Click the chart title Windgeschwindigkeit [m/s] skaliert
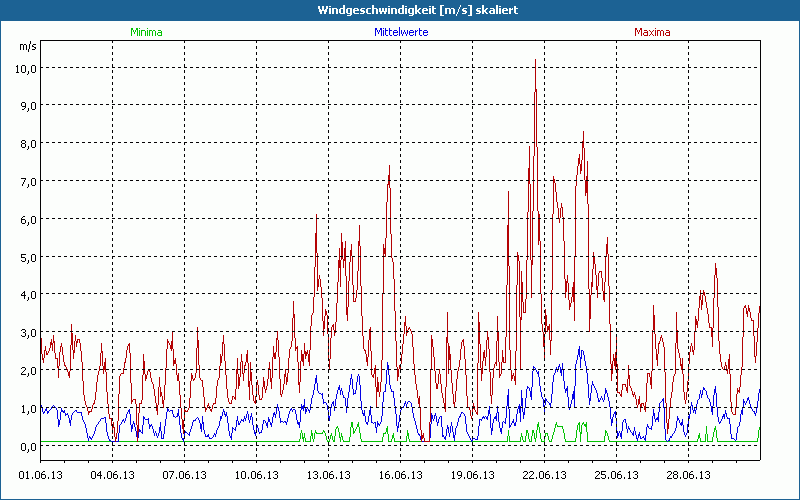The width and height of the screenshot is (800, 500). [400, 10]
